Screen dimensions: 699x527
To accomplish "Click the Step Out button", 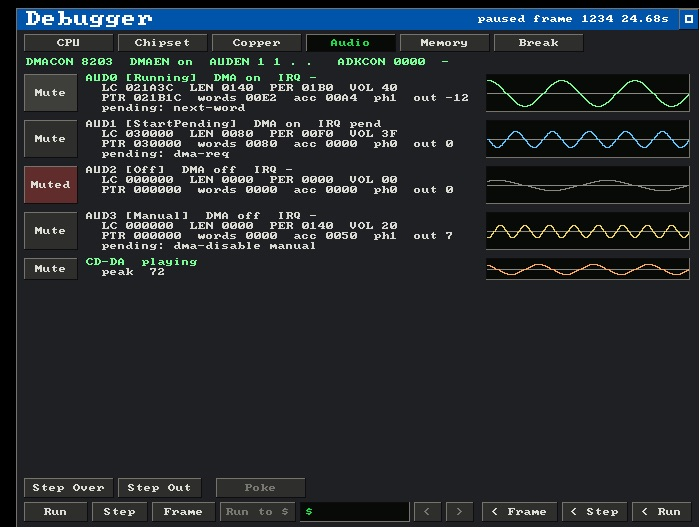I will click(x=159, y=488).
